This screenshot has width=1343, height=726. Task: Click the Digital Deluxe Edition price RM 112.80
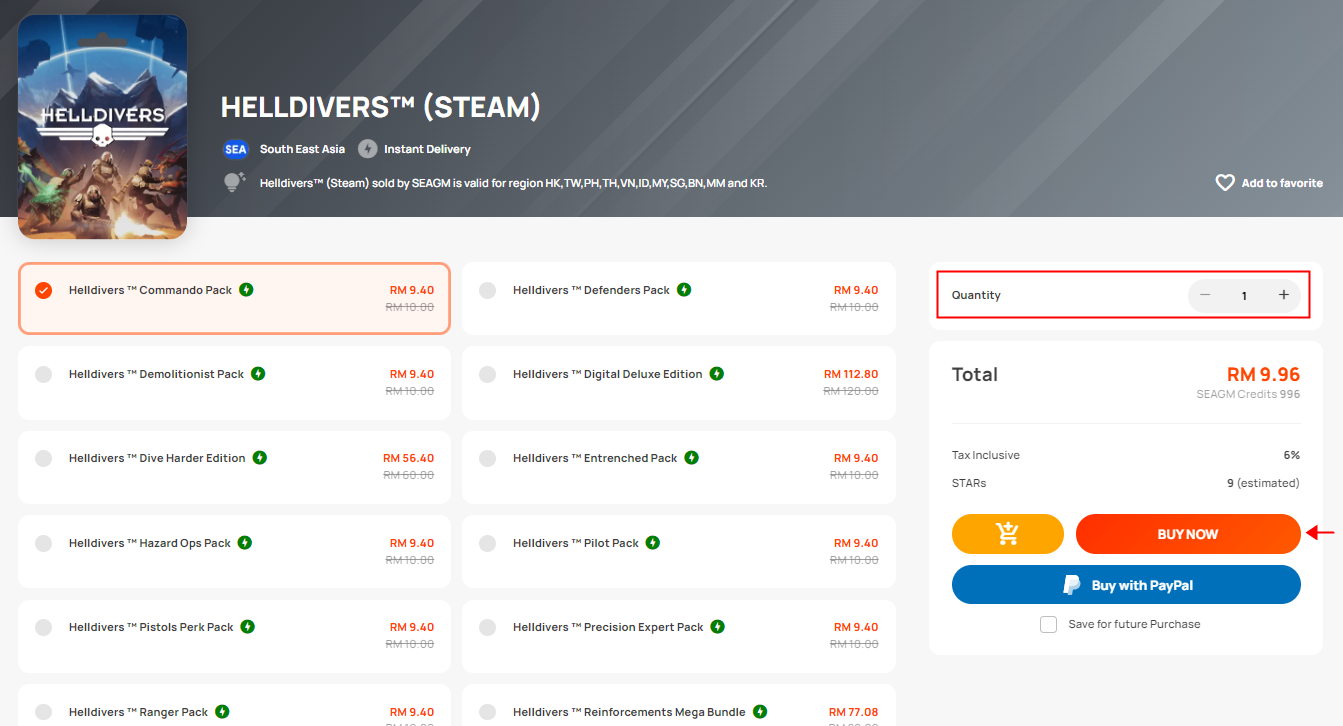click(x=851, y=374)
